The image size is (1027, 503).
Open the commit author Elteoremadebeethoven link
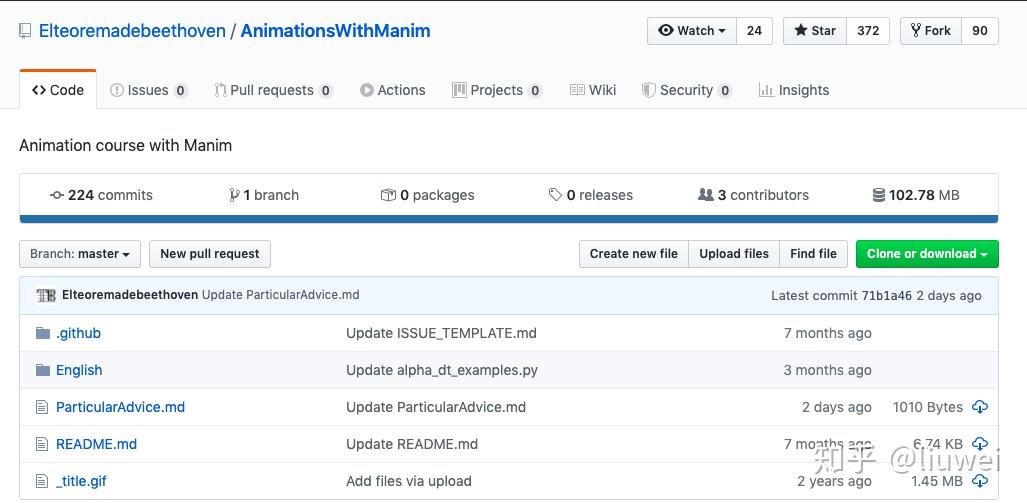(130, 295)
